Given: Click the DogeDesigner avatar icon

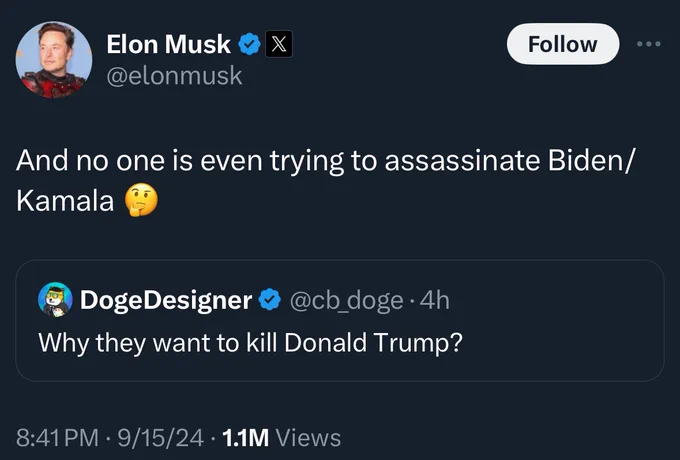Looking at the screenshot, I should [55, 300].
